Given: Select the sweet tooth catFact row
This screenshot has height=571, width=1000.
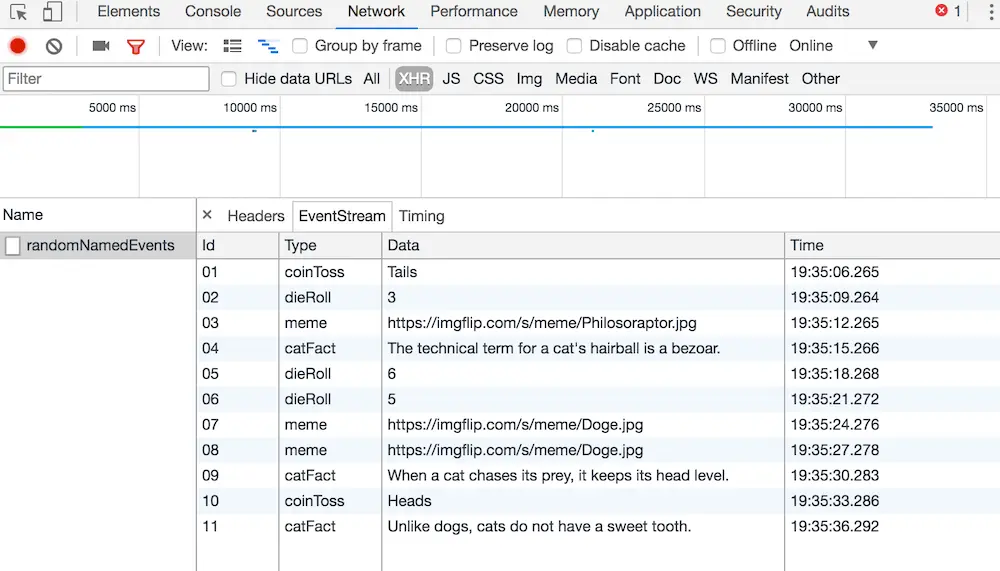Looking at the screenshot, I should (x=598, y=527).
